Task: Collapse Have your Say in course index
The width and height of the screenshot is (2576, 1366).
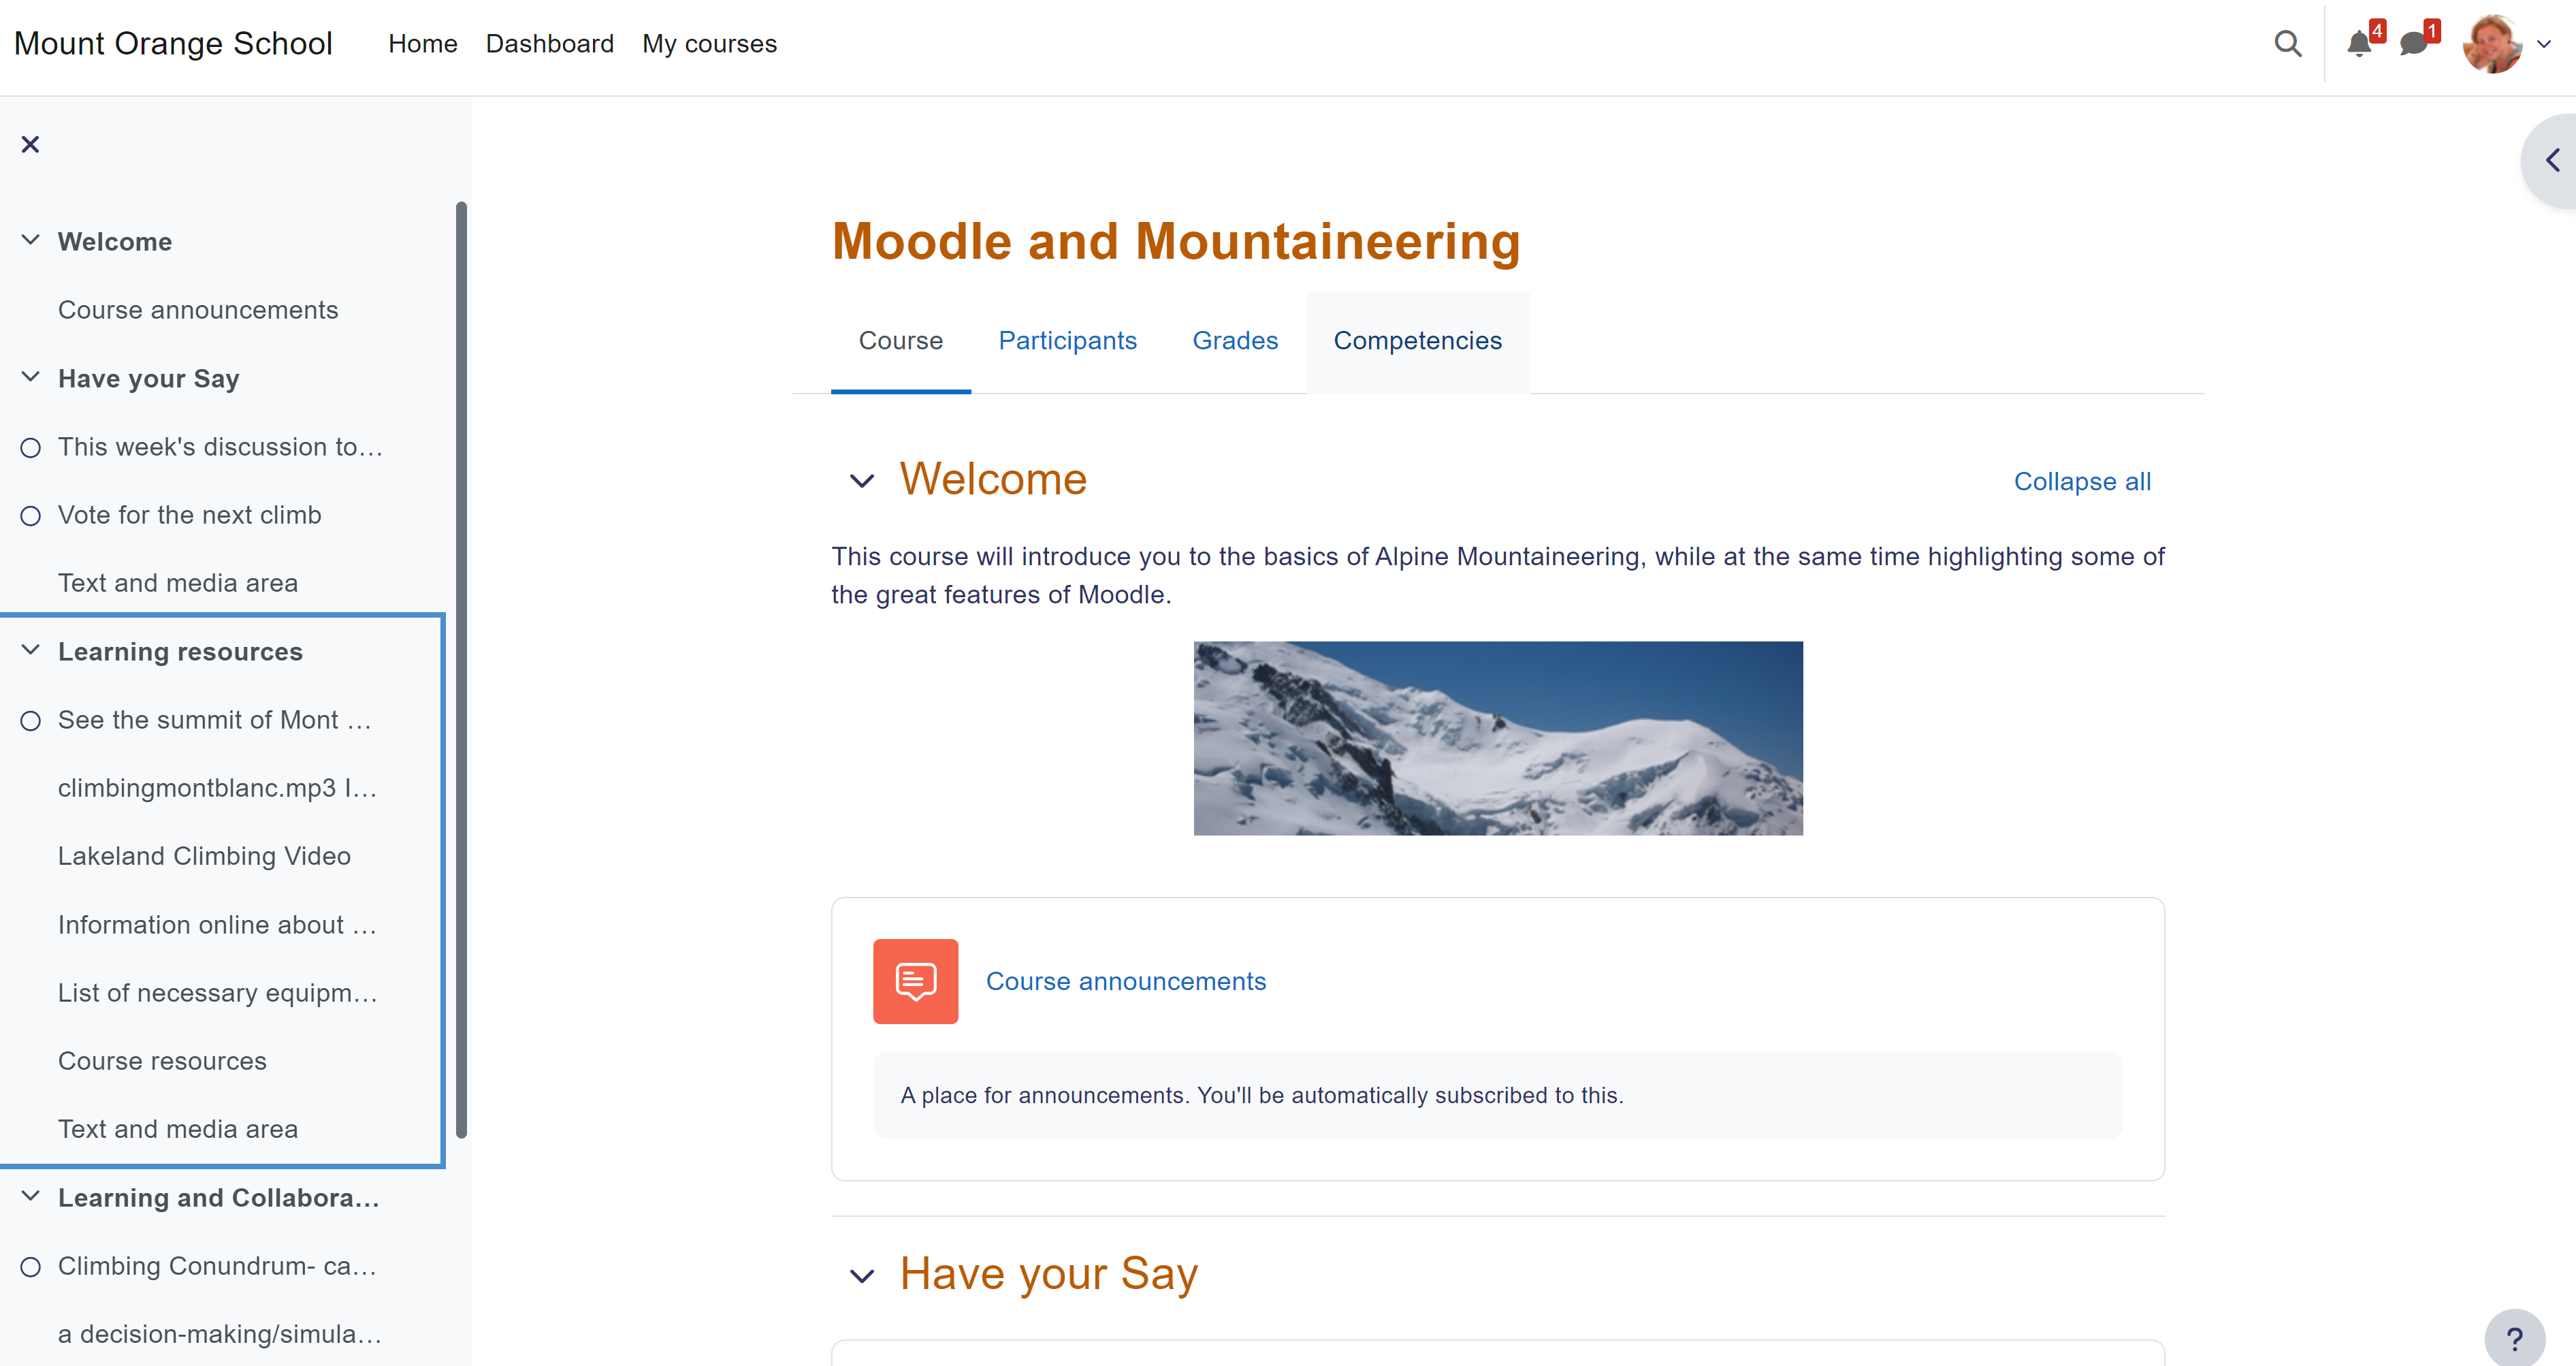Action: (31, 377)
